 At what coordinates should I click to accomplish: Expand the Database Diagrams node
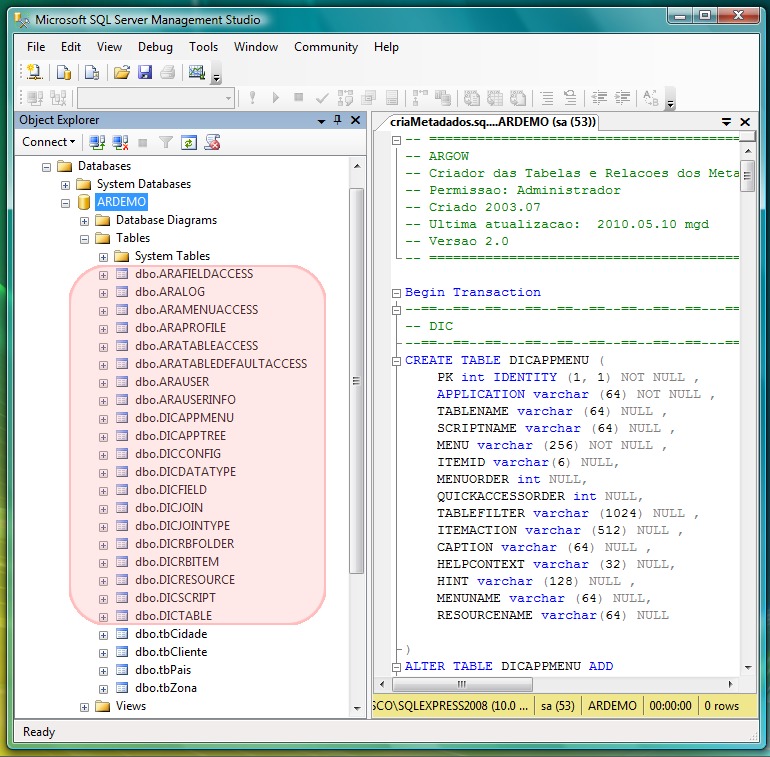tap(84, 221)
